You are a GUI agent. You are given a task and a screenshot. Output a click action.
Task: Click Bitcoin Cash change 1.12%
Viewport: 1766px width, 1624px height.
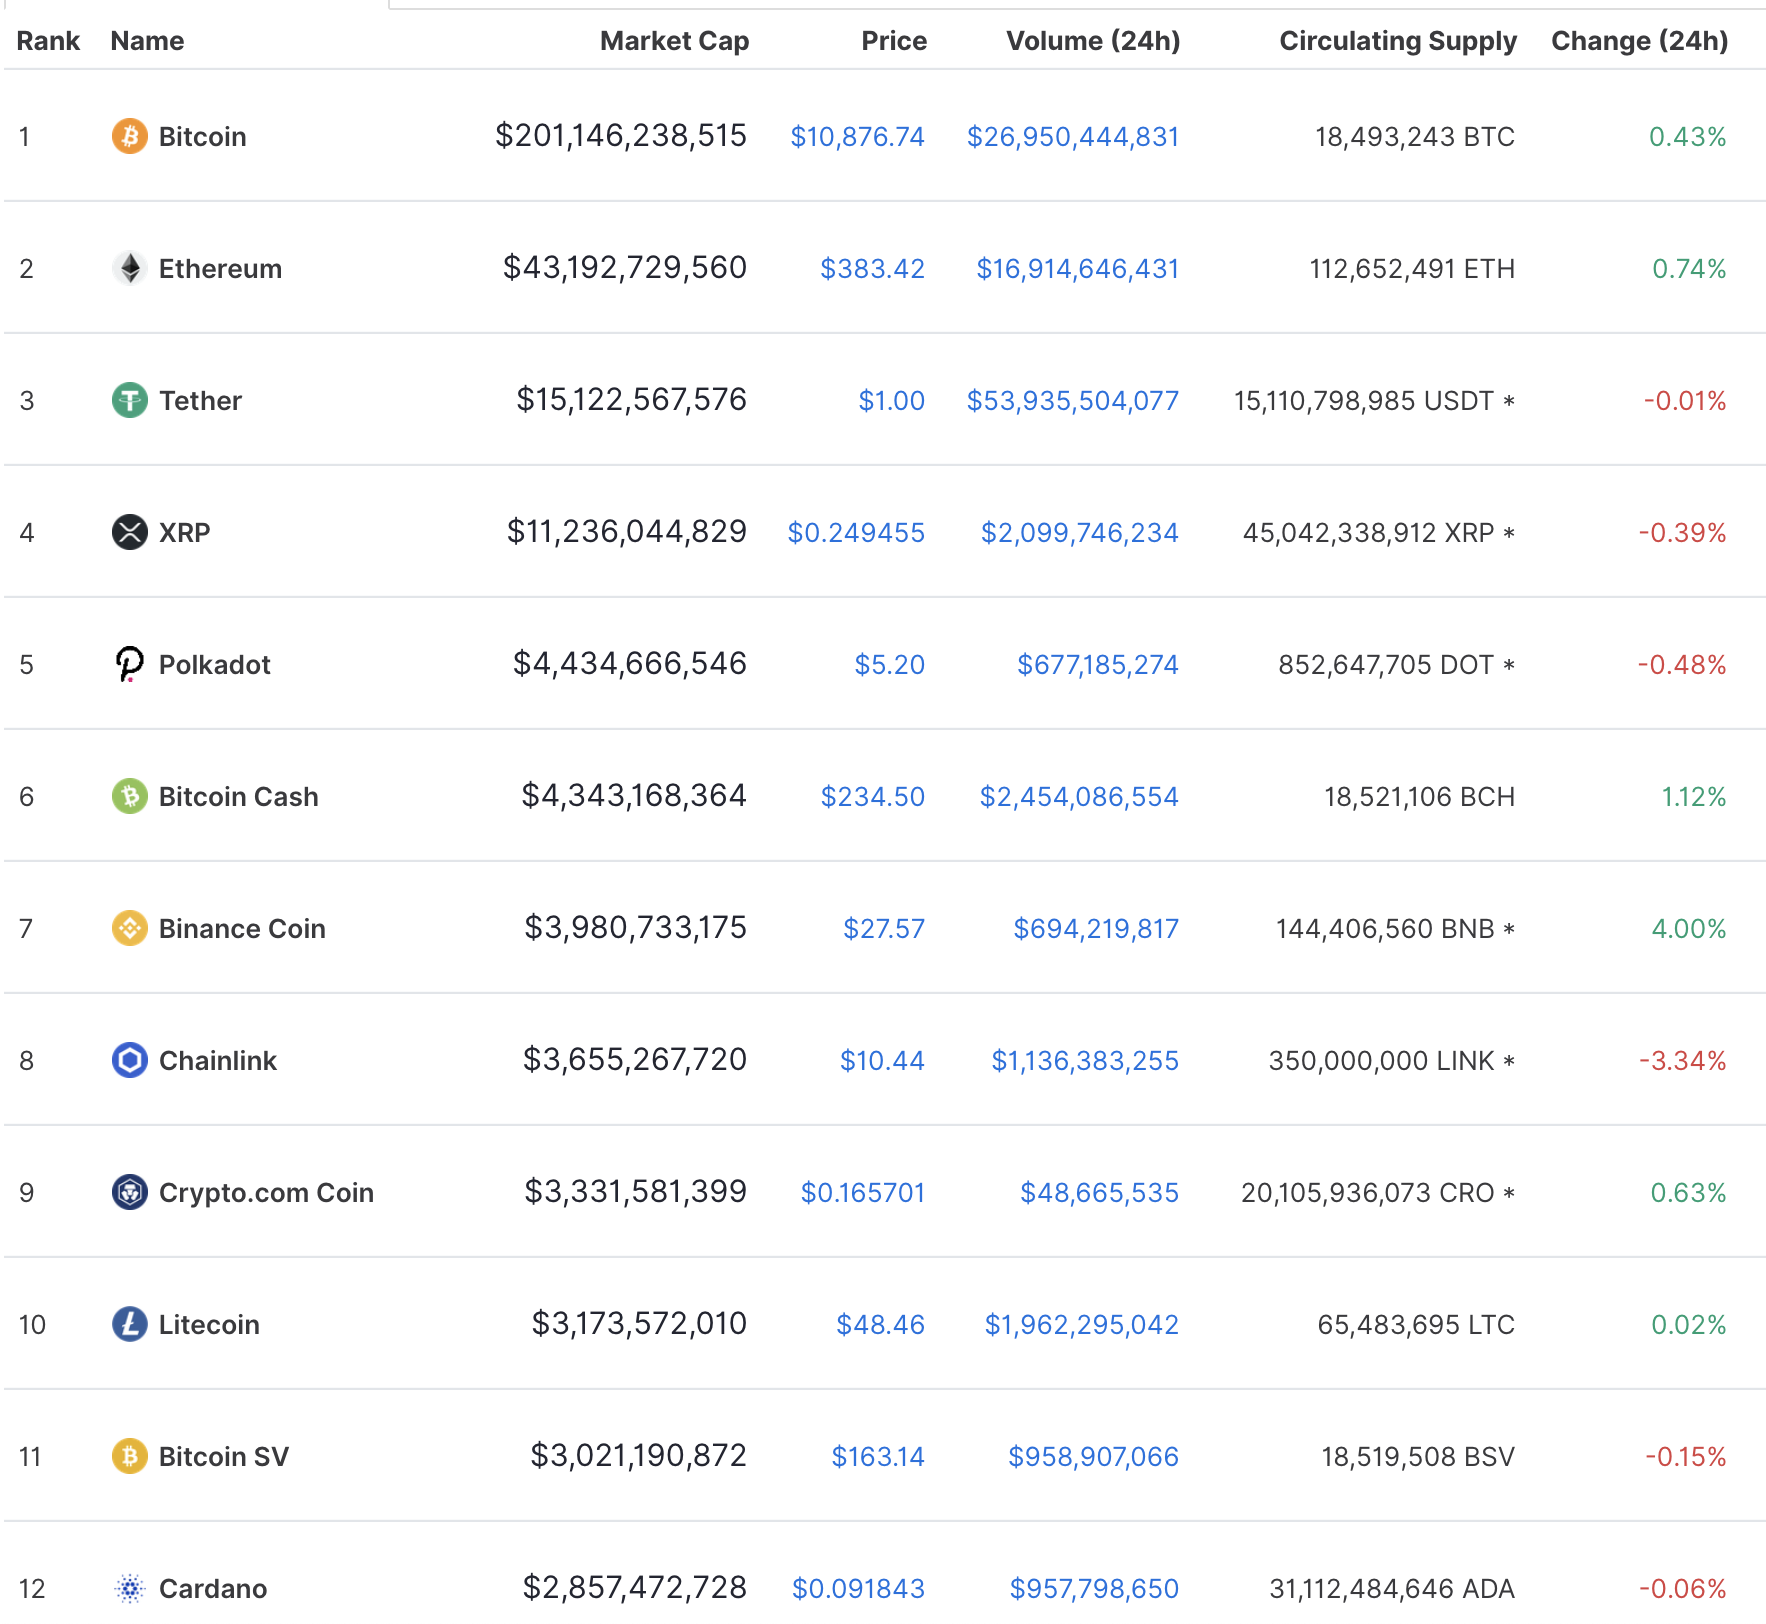(1694, 797)
